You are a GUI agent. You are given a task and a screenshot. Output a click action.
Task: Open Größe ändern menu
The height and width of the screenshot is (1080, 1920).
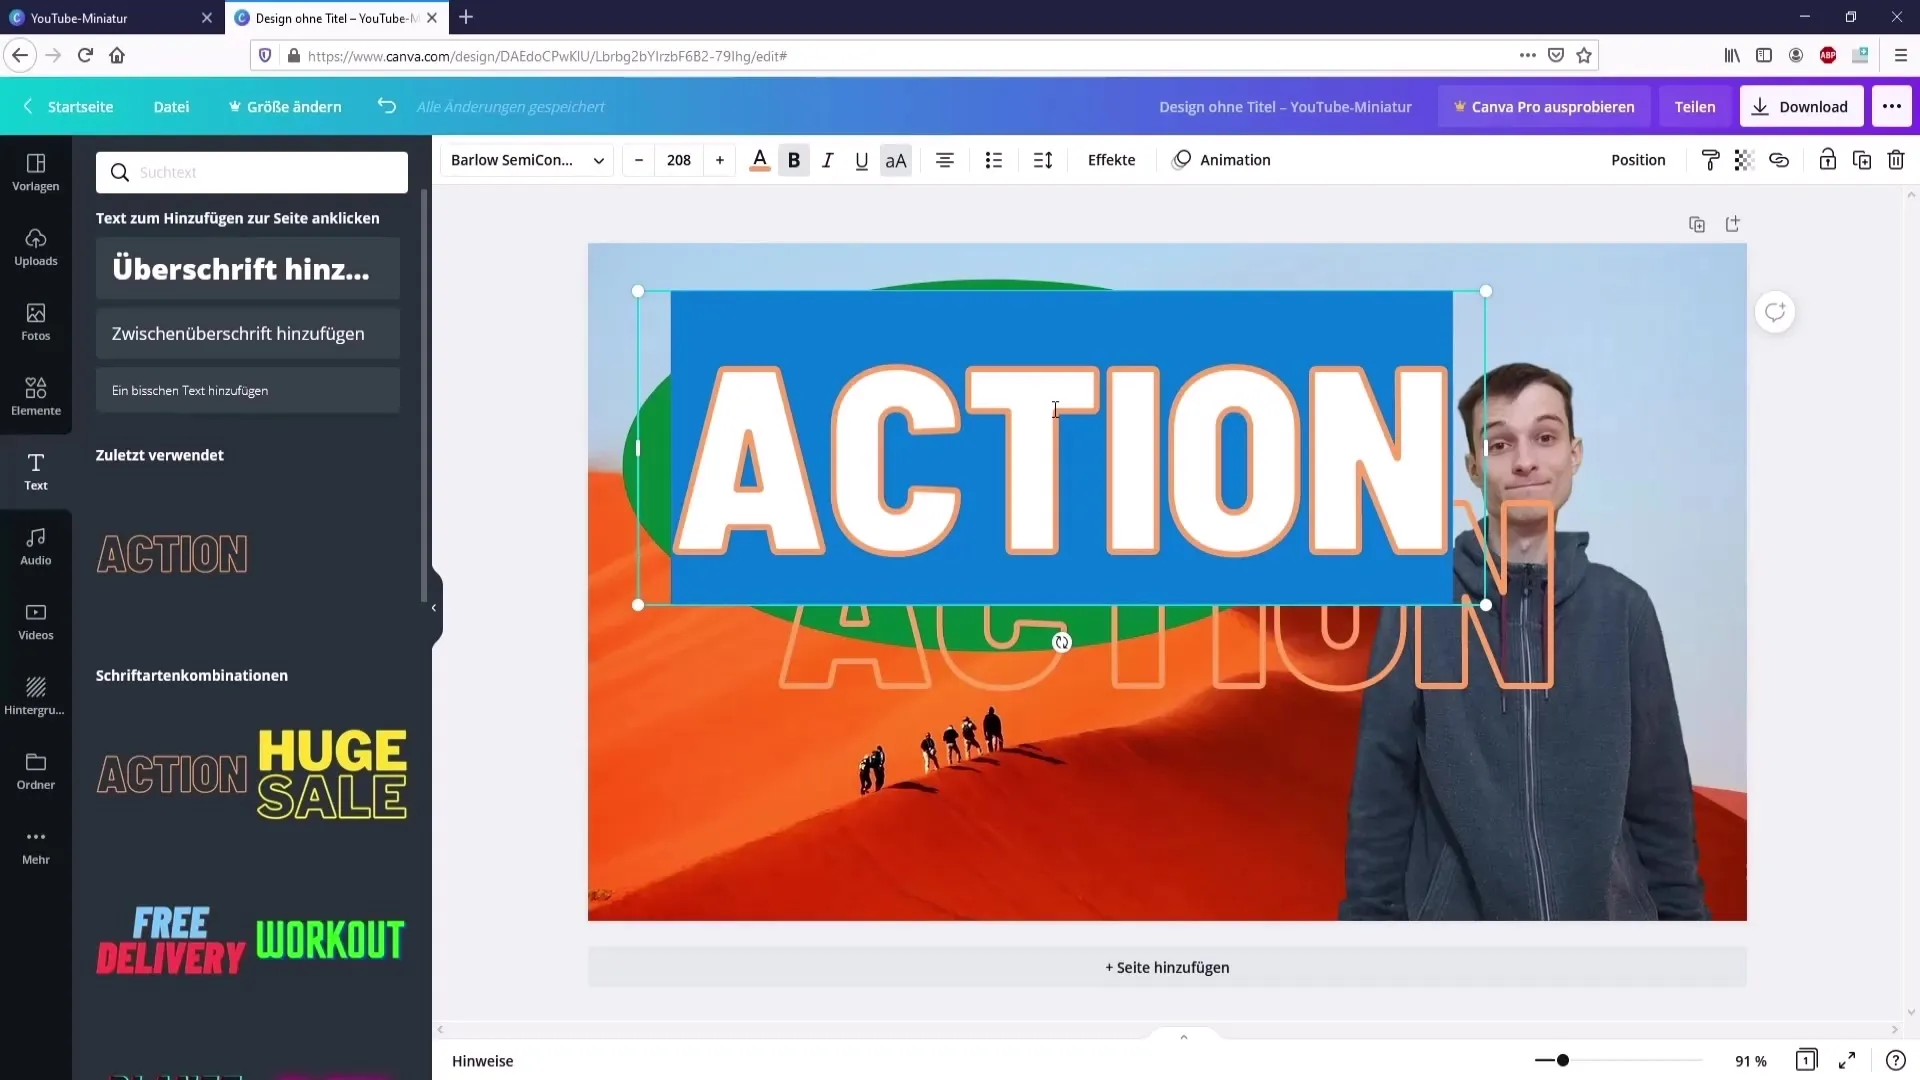(x=285, y=107)
